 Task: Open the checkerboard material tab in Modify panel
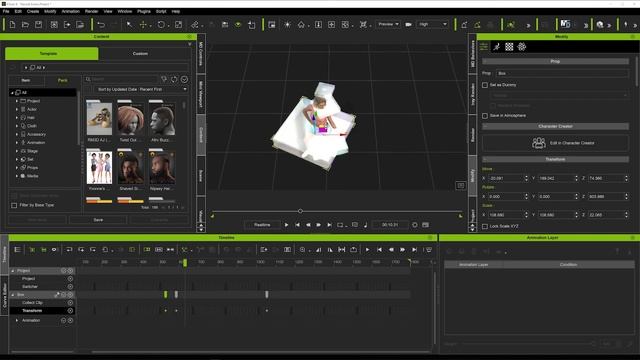pos(509,47)
